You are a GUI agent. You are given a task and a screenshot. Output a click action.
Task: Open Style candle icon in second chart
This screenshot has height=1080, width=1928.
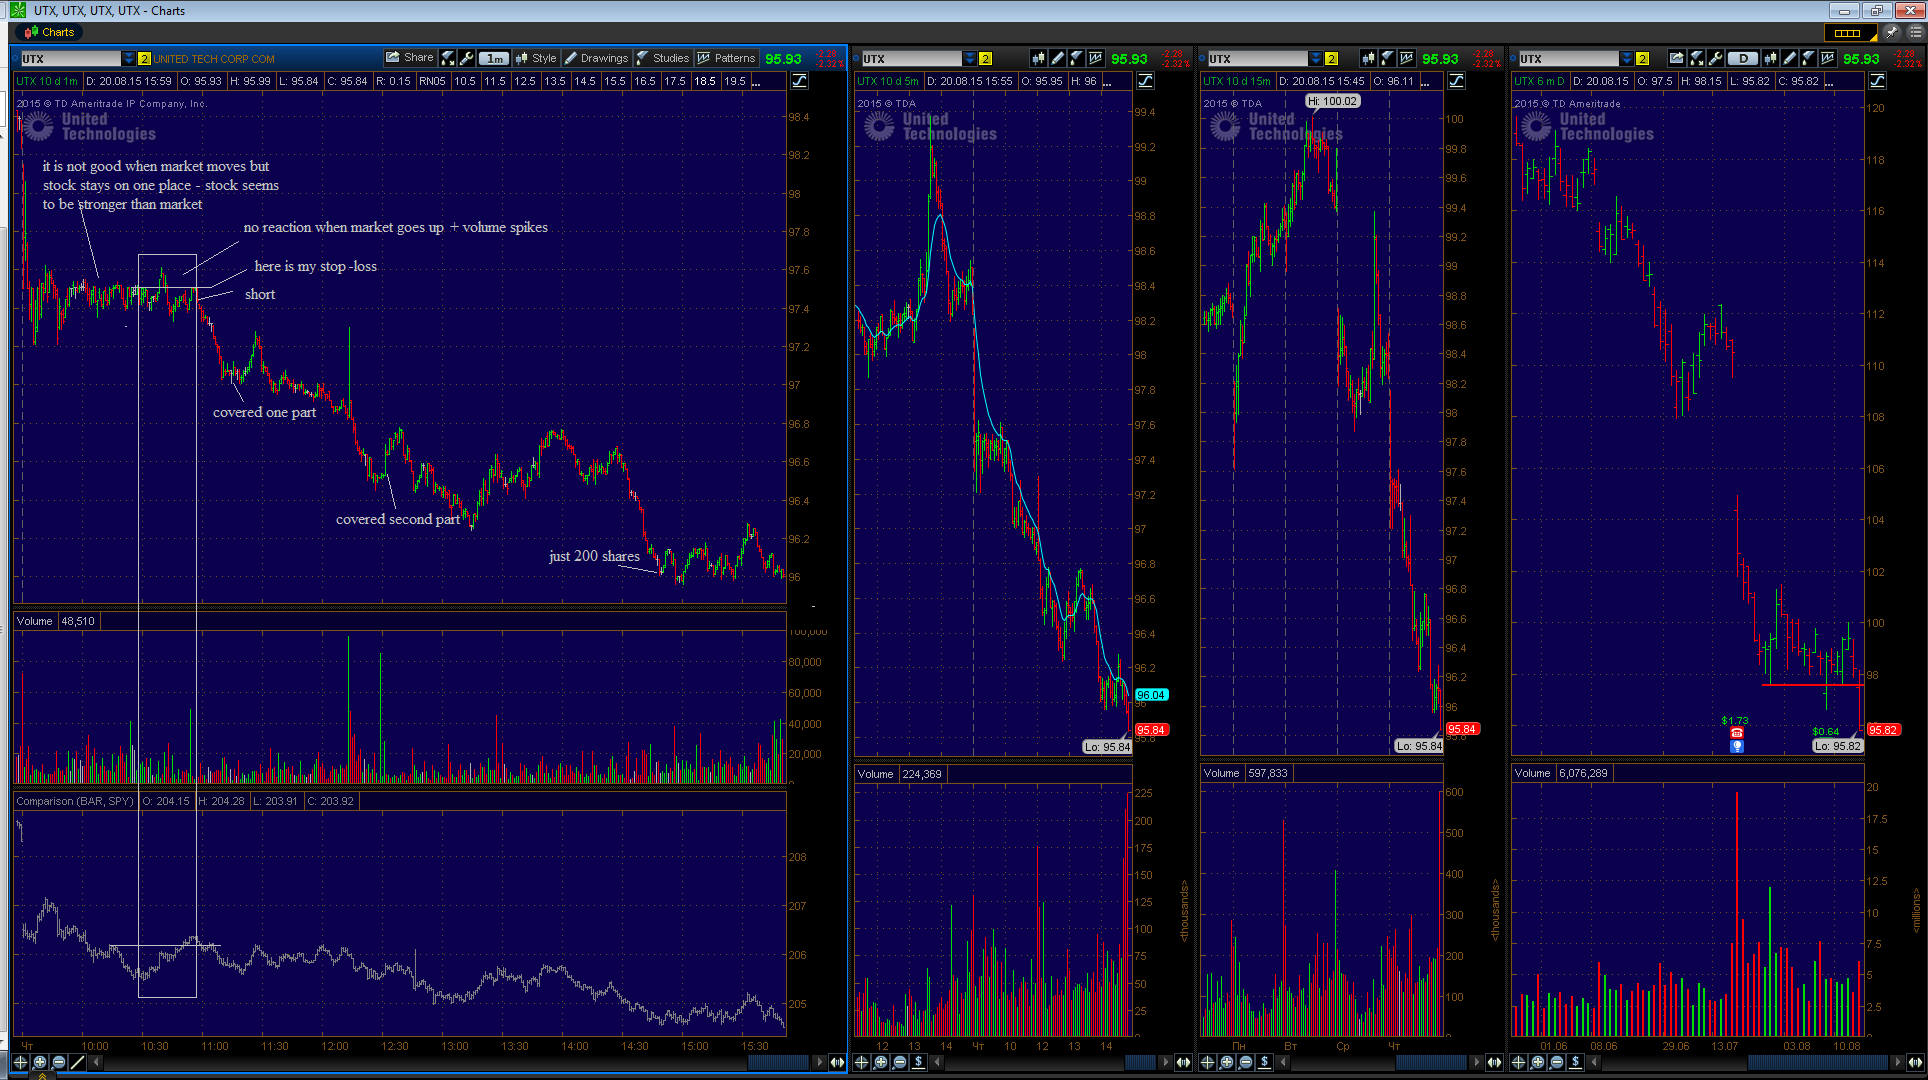click(x=1039, y=58)
